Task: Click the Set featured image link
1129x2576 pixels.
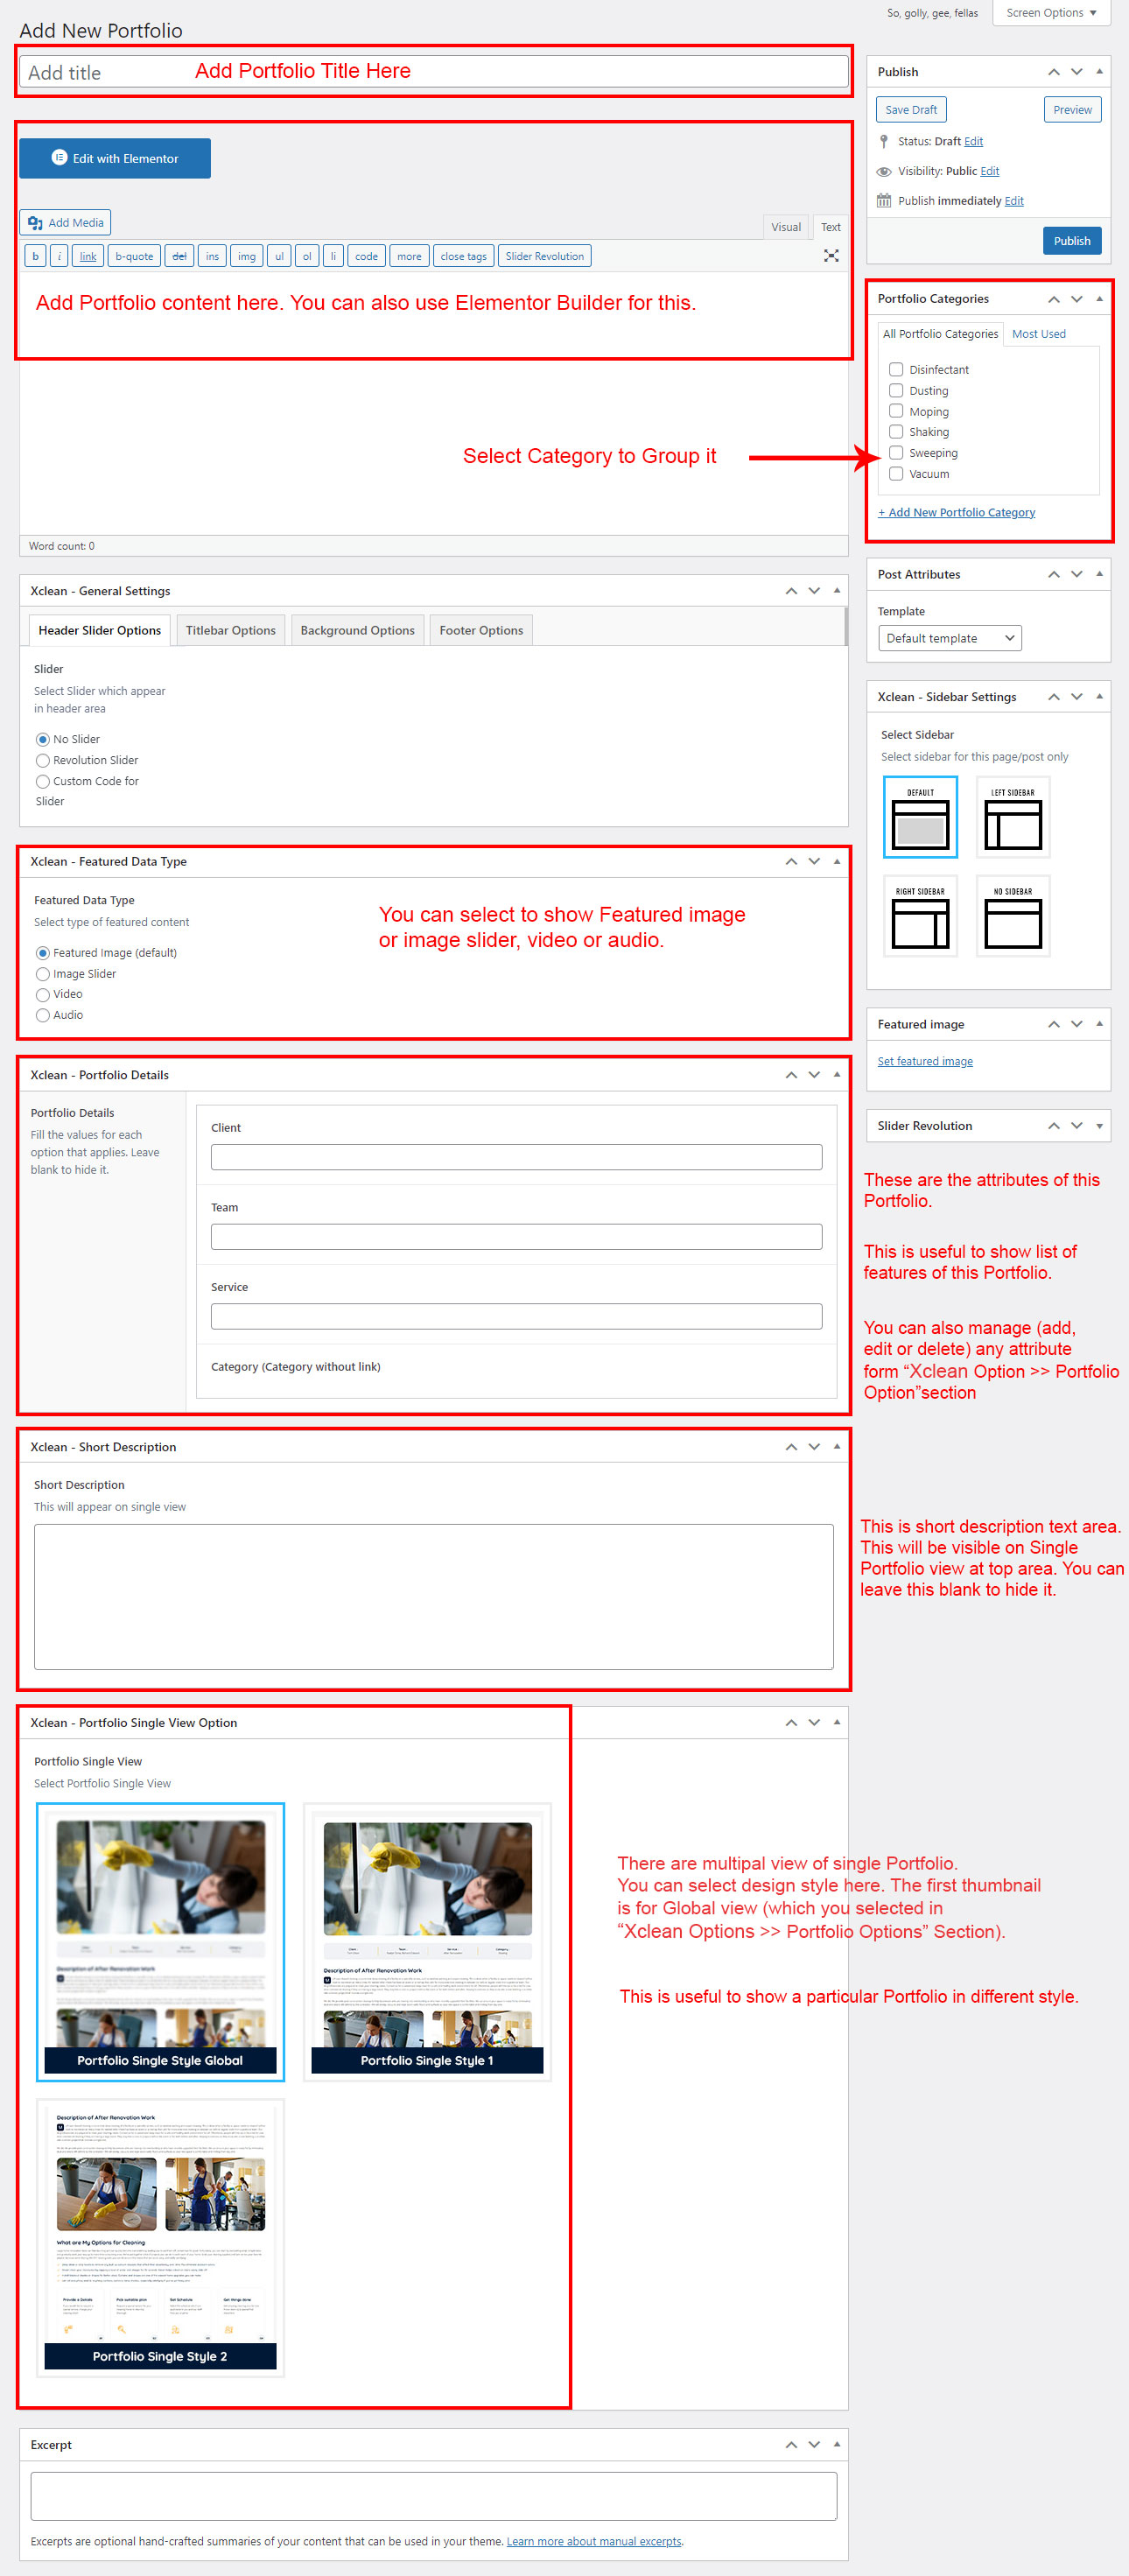Action: click(x=924, y=1061)
